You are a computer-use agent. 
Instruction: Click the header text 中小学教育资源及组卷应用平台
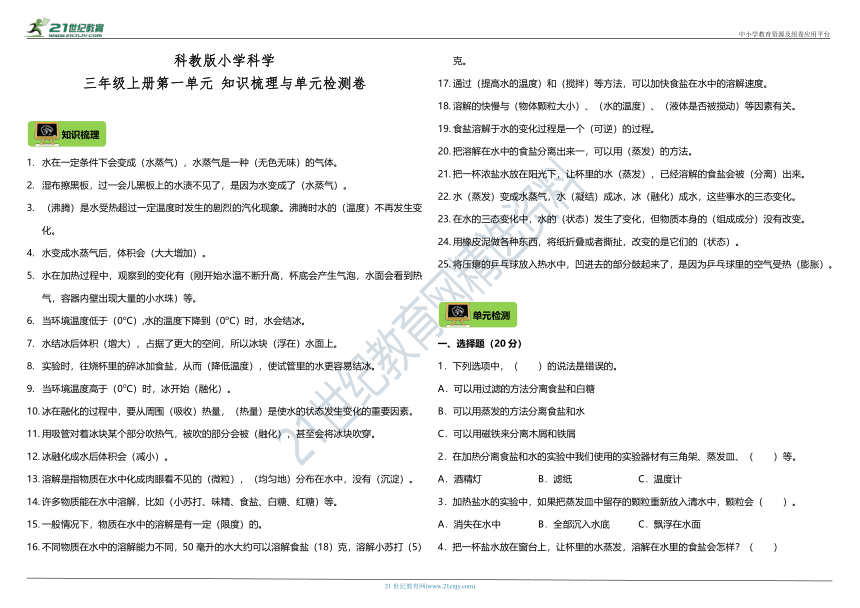point(784,34)
